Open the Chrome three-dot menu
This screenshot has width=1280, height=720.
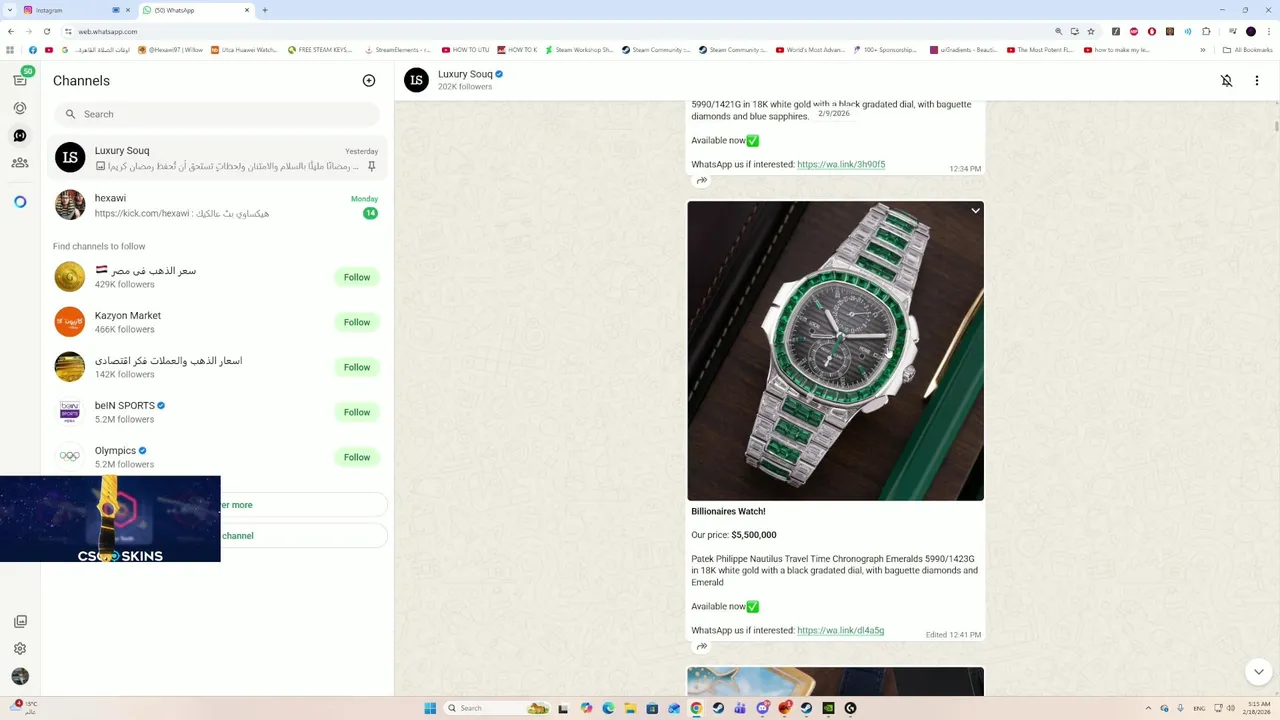click(1269, 31)
